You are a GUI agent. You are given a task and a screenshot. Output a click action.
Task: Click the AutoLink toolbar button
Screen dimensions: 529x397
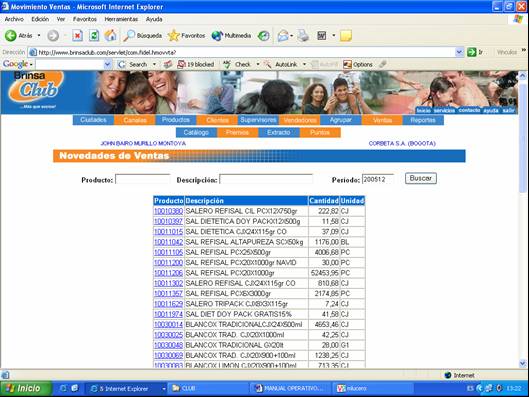coord(281,64)
